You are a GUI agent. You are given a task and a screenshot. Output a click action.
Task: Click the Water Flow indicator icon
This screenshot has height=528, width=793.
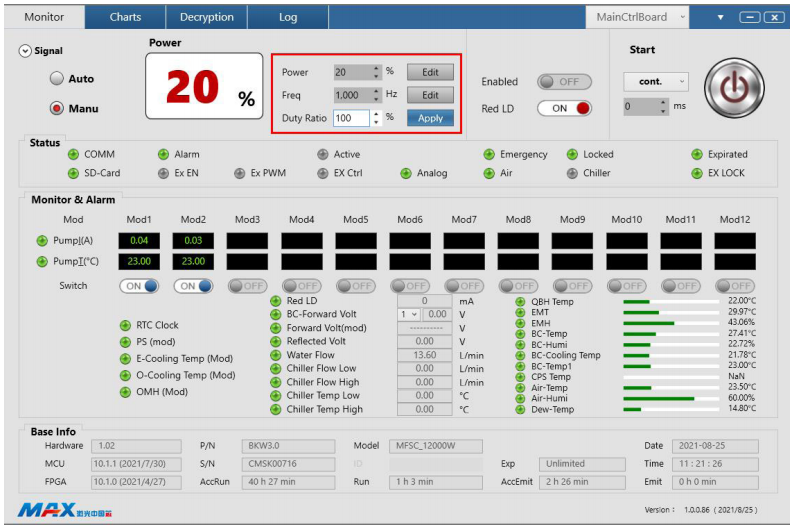[x=276, y=355]
